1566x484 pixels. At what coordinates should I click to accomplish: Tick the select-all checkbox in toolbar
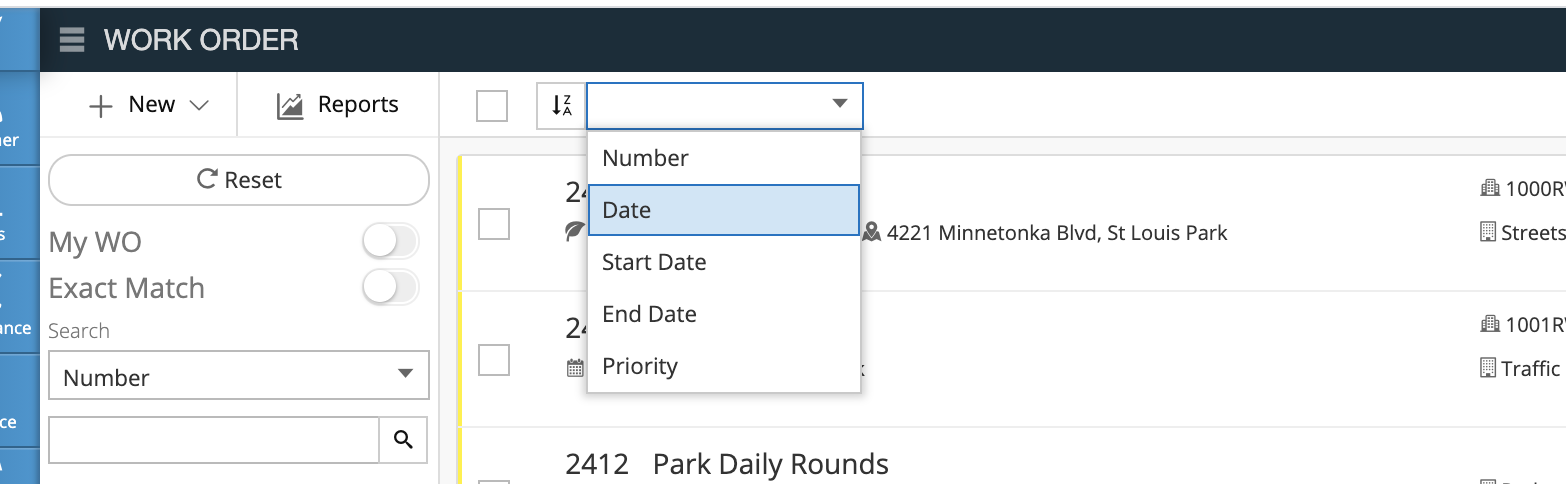(x=492, y=105)
